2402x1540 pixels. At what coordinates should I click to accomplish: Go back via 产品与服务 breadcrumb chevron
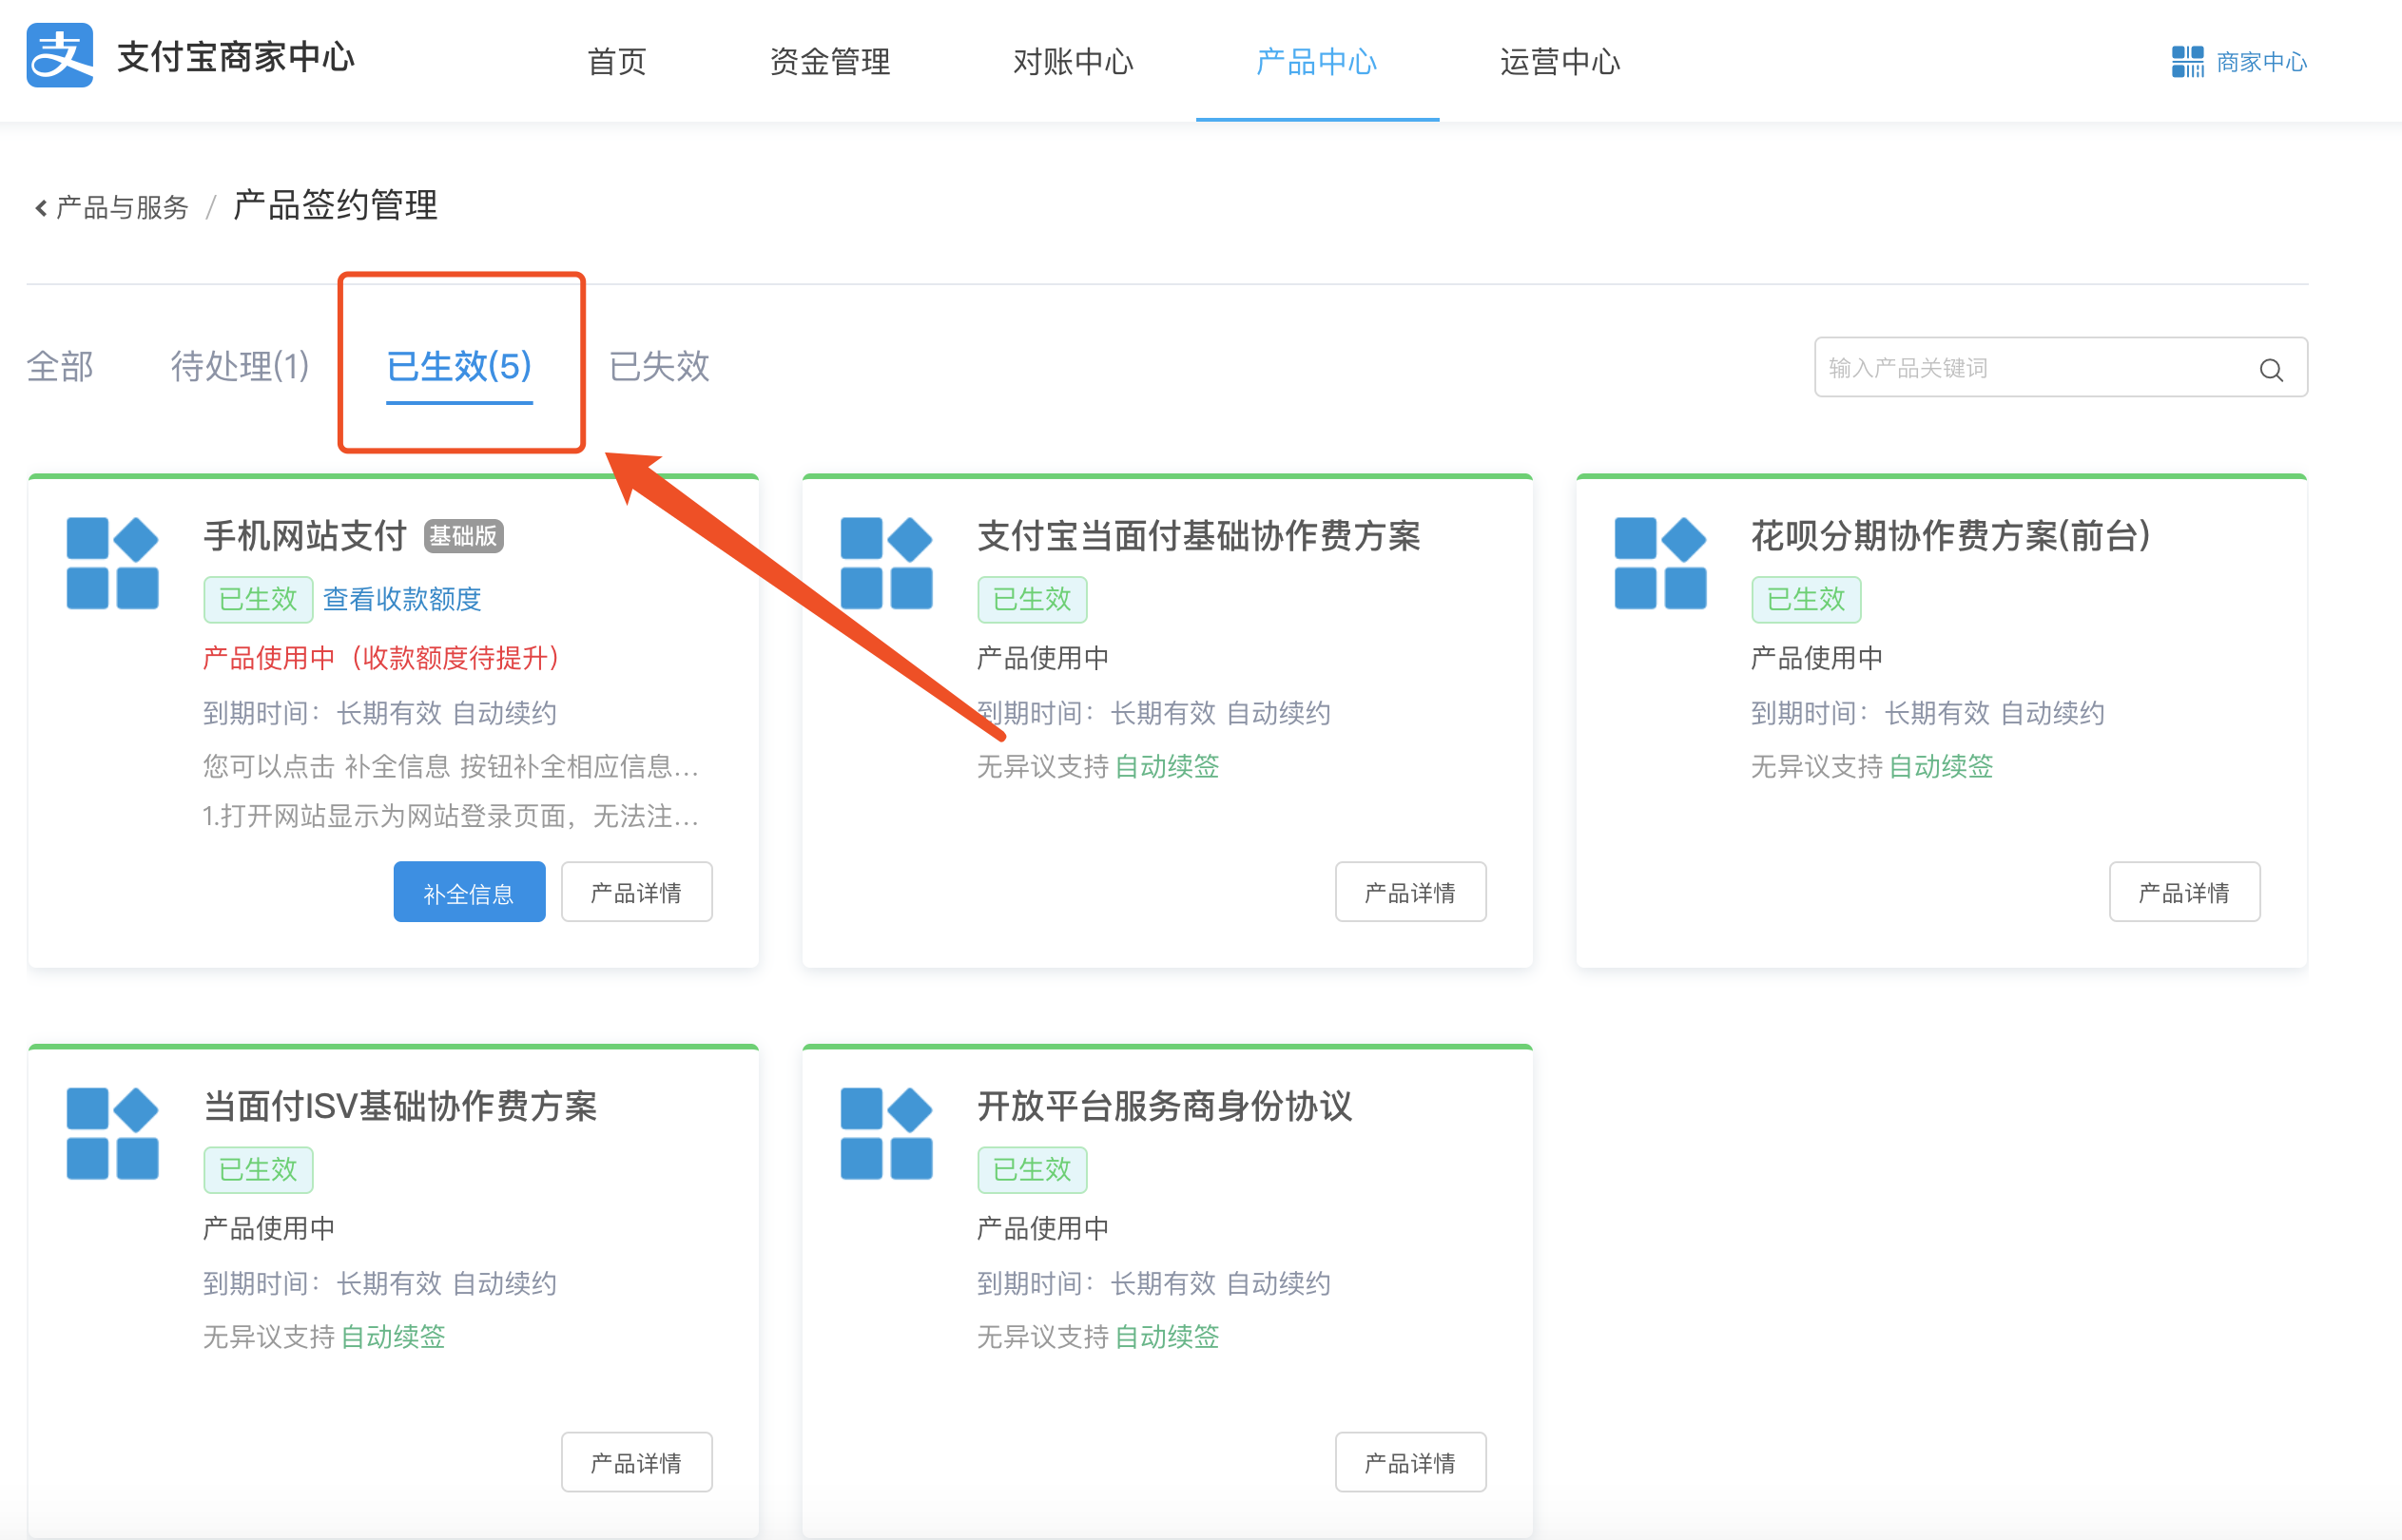[41, 208]
